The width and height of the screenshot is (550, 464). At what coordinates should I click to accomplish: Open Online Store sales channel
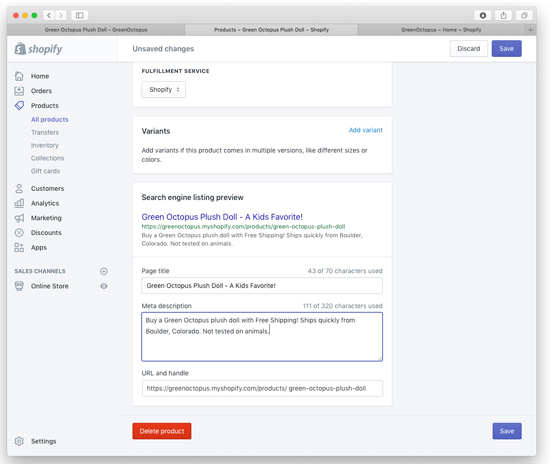49,286
